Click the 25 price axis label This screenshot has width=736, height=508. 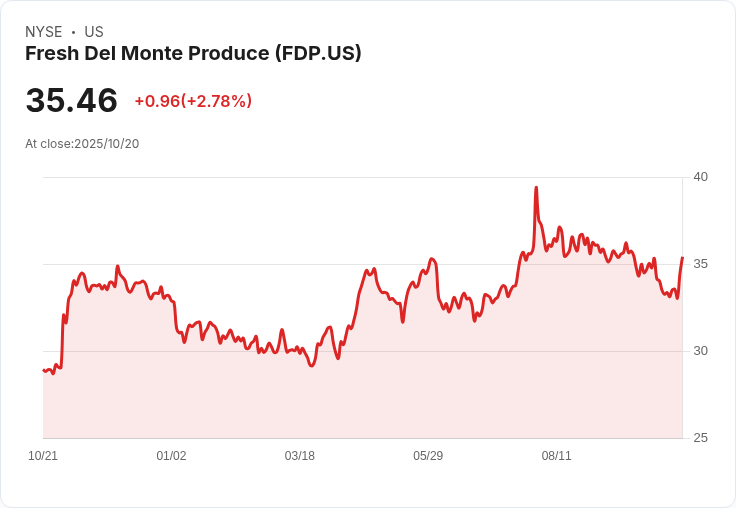[700, 438]
